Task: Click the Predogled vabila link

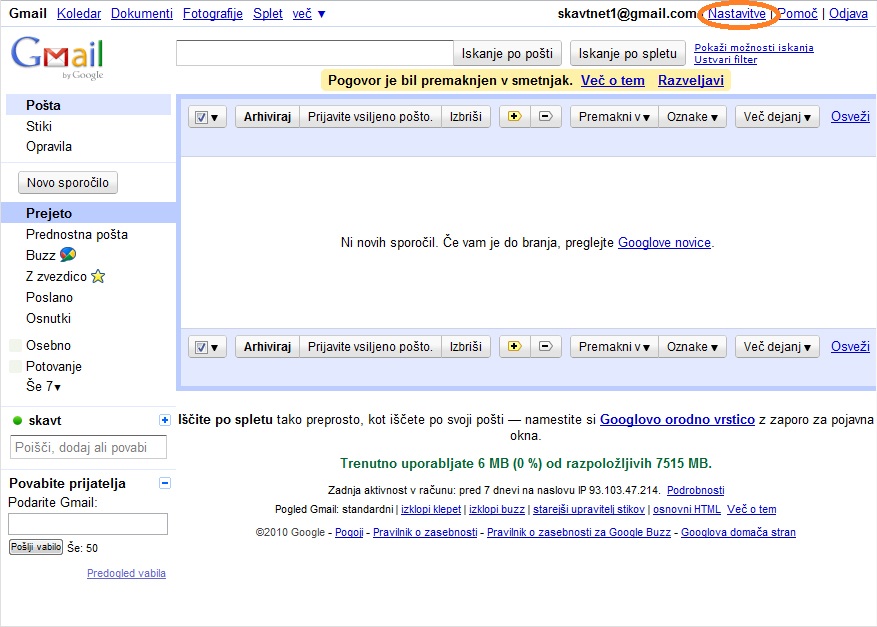Action: 126,573
